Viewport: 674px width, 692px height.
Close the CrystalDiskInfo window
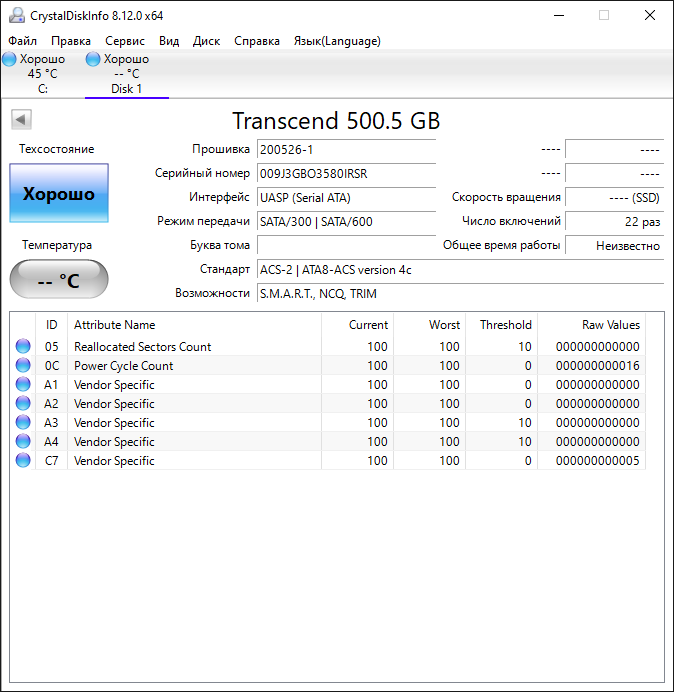[x=650, y=15]
